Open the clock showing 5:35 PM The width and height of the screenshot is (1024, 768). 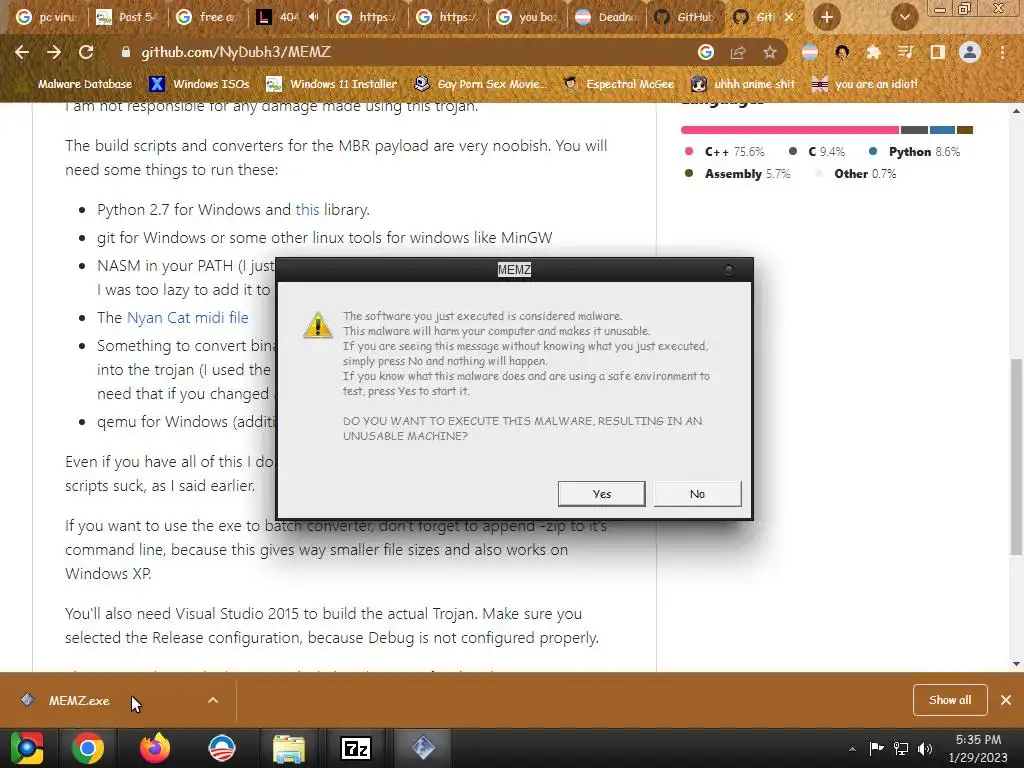point(978,748)
